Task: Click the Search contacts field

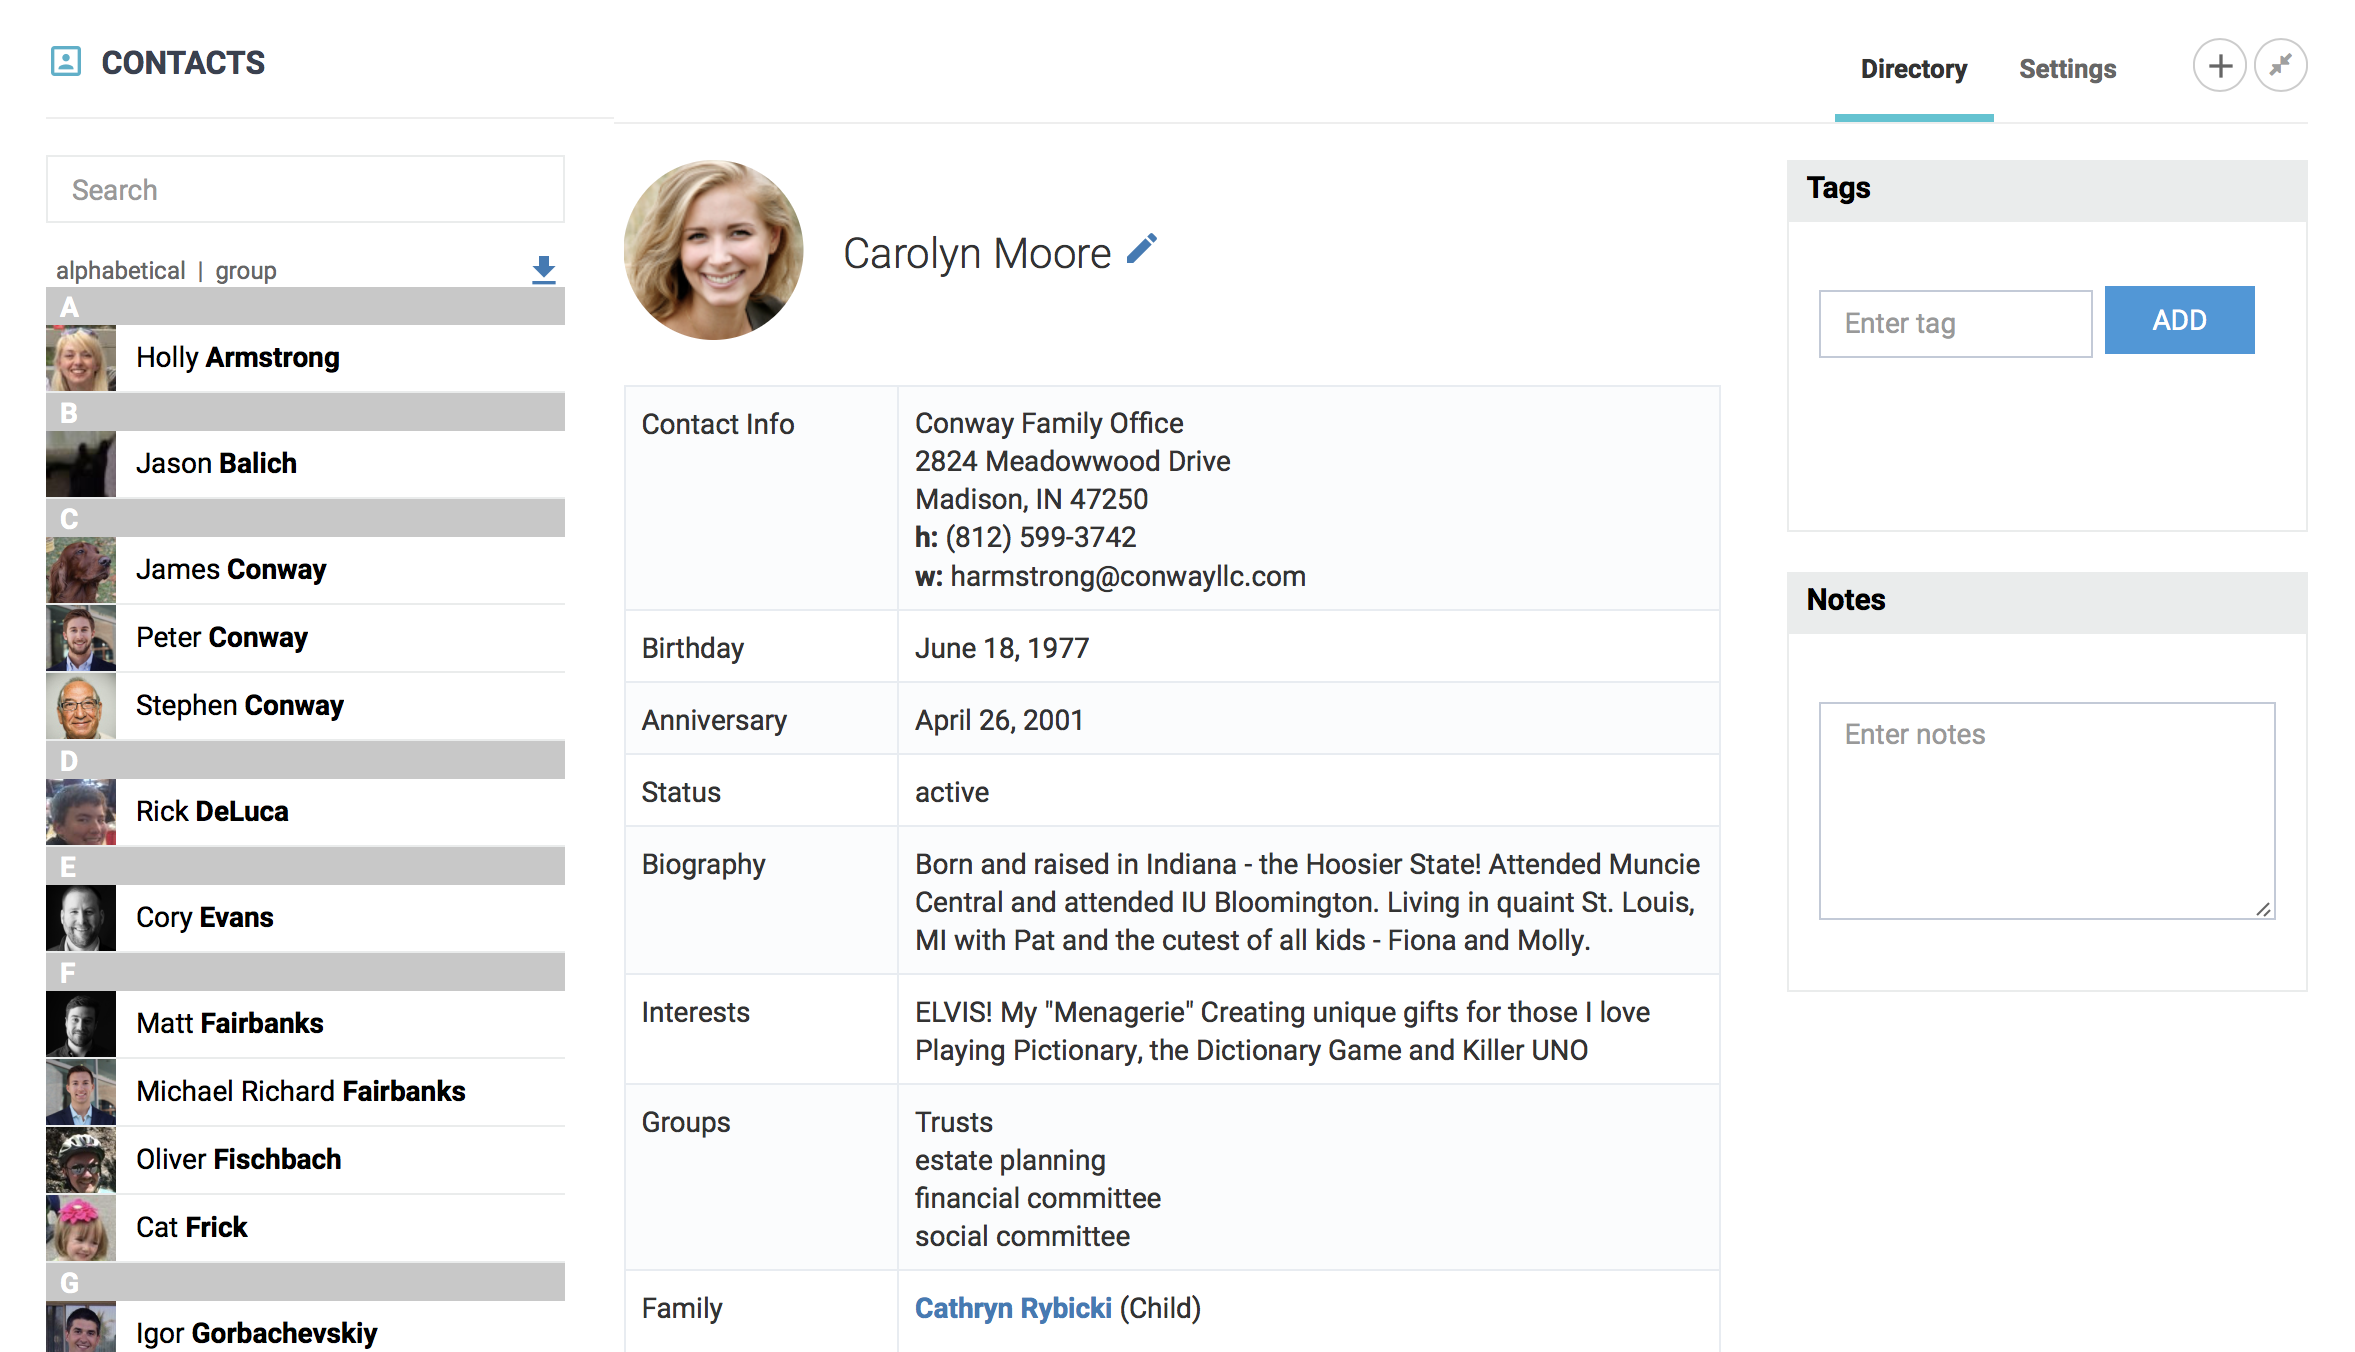Action: (305, 190)
